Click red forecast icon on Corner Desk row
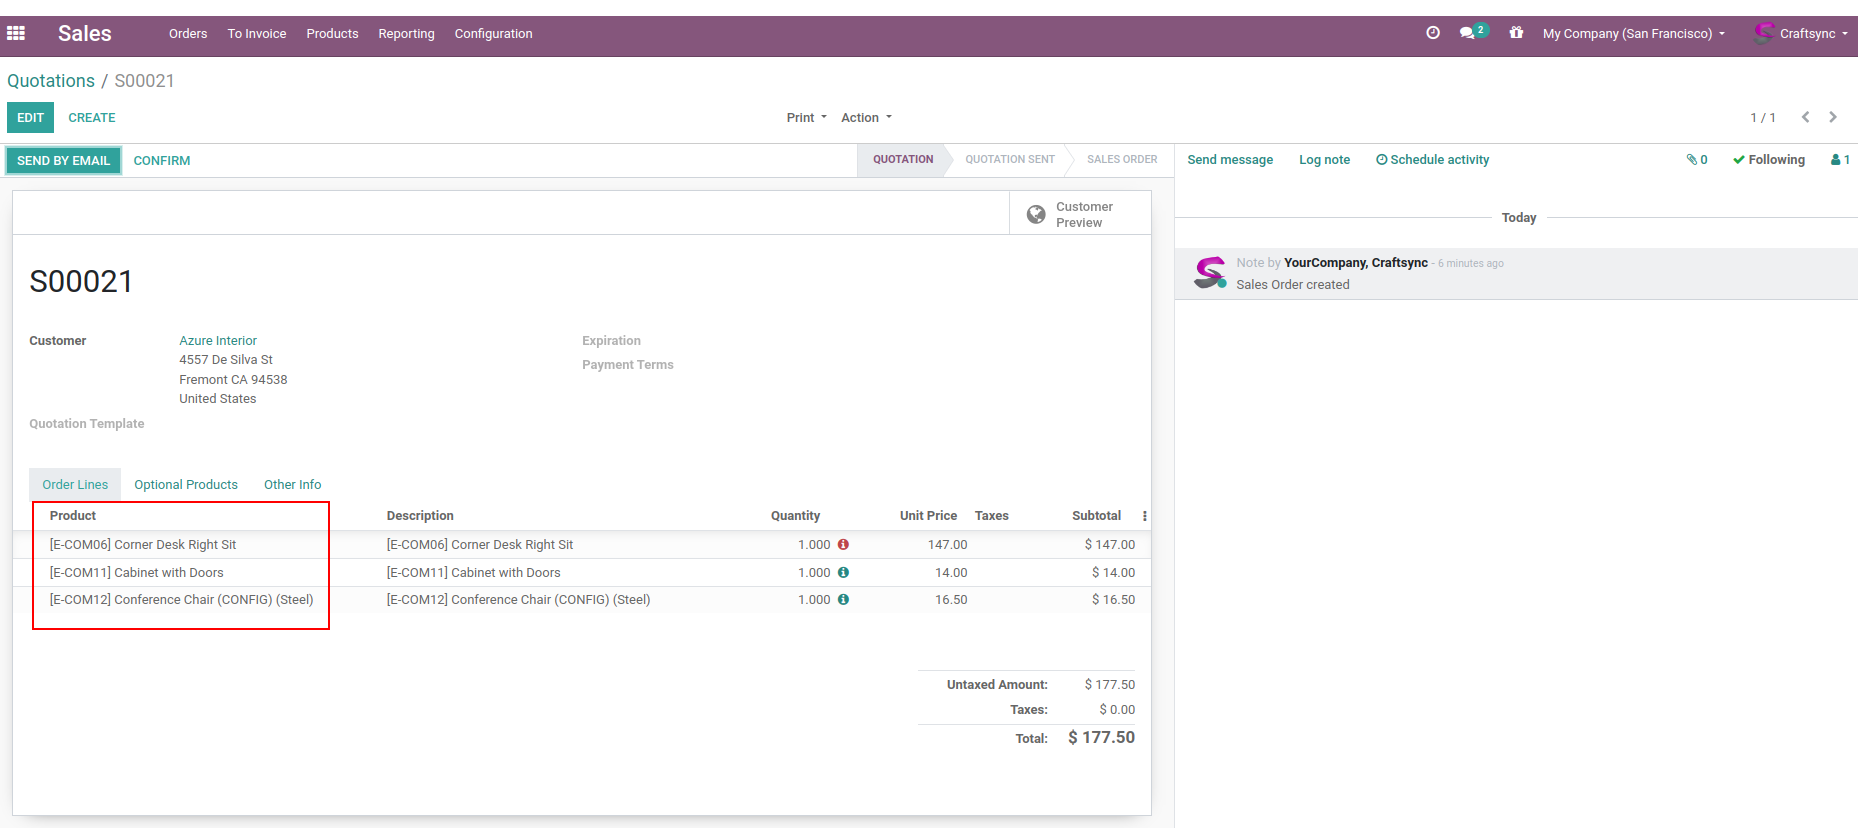Viewport: 1867px width, 832px height. pos(843,545)
